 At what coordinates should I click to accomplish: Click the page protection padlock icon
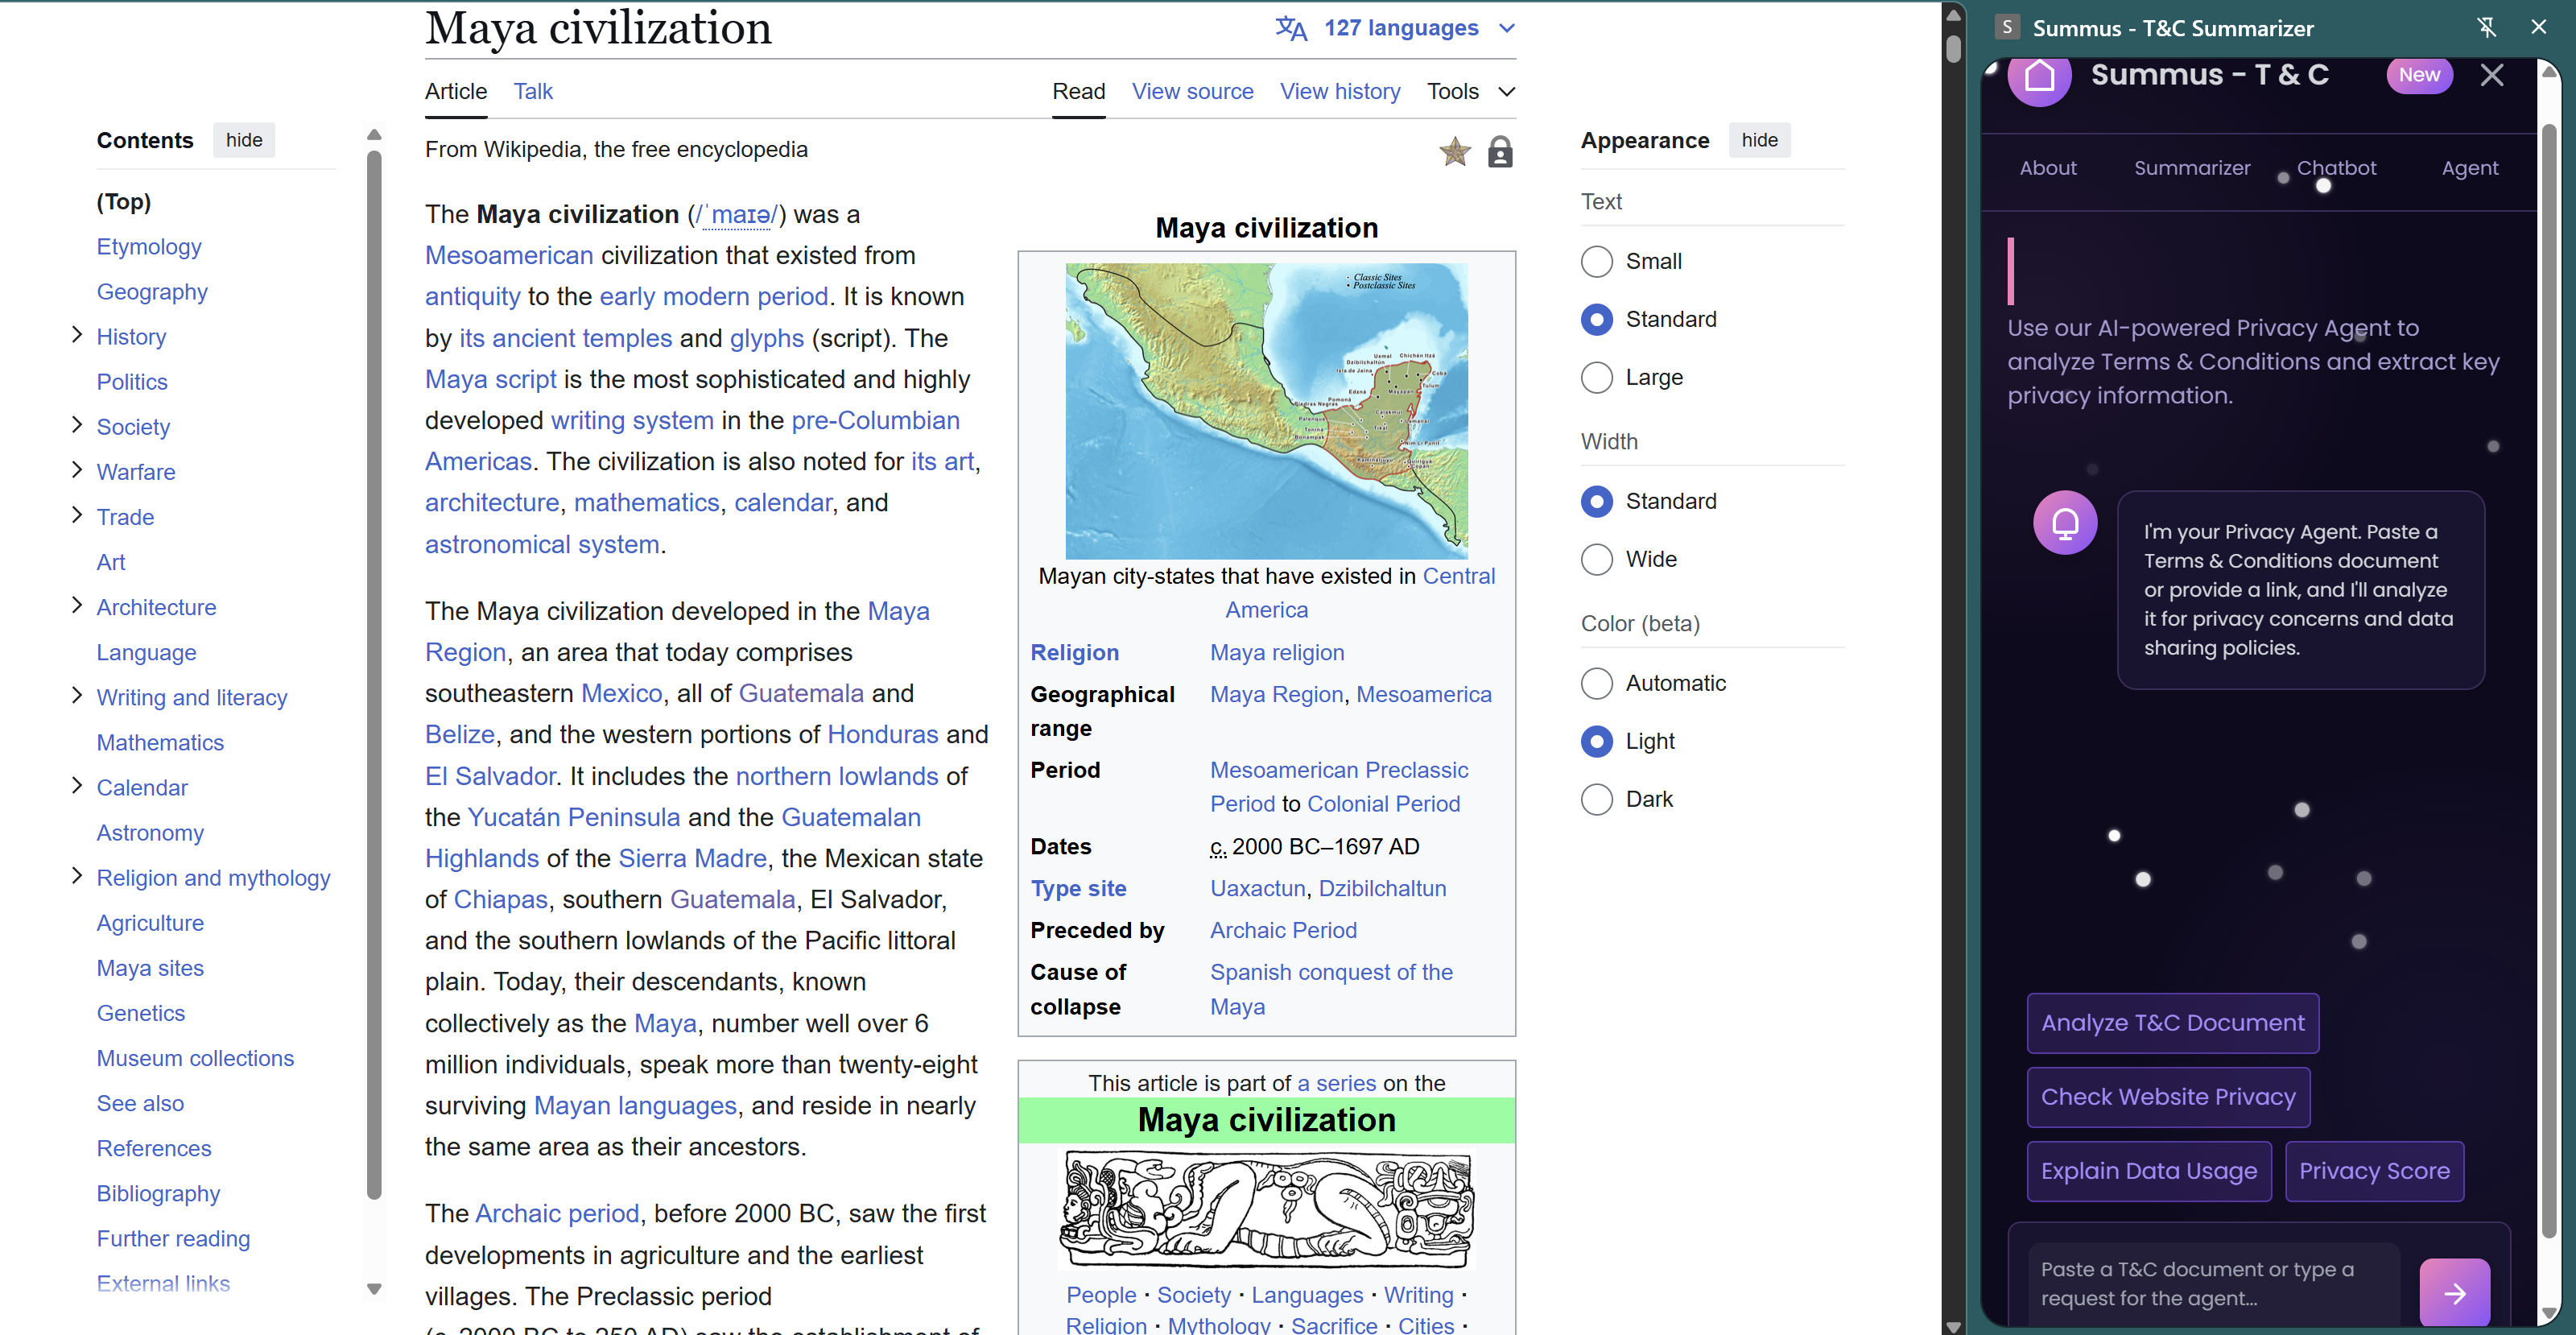(1499, 152)
